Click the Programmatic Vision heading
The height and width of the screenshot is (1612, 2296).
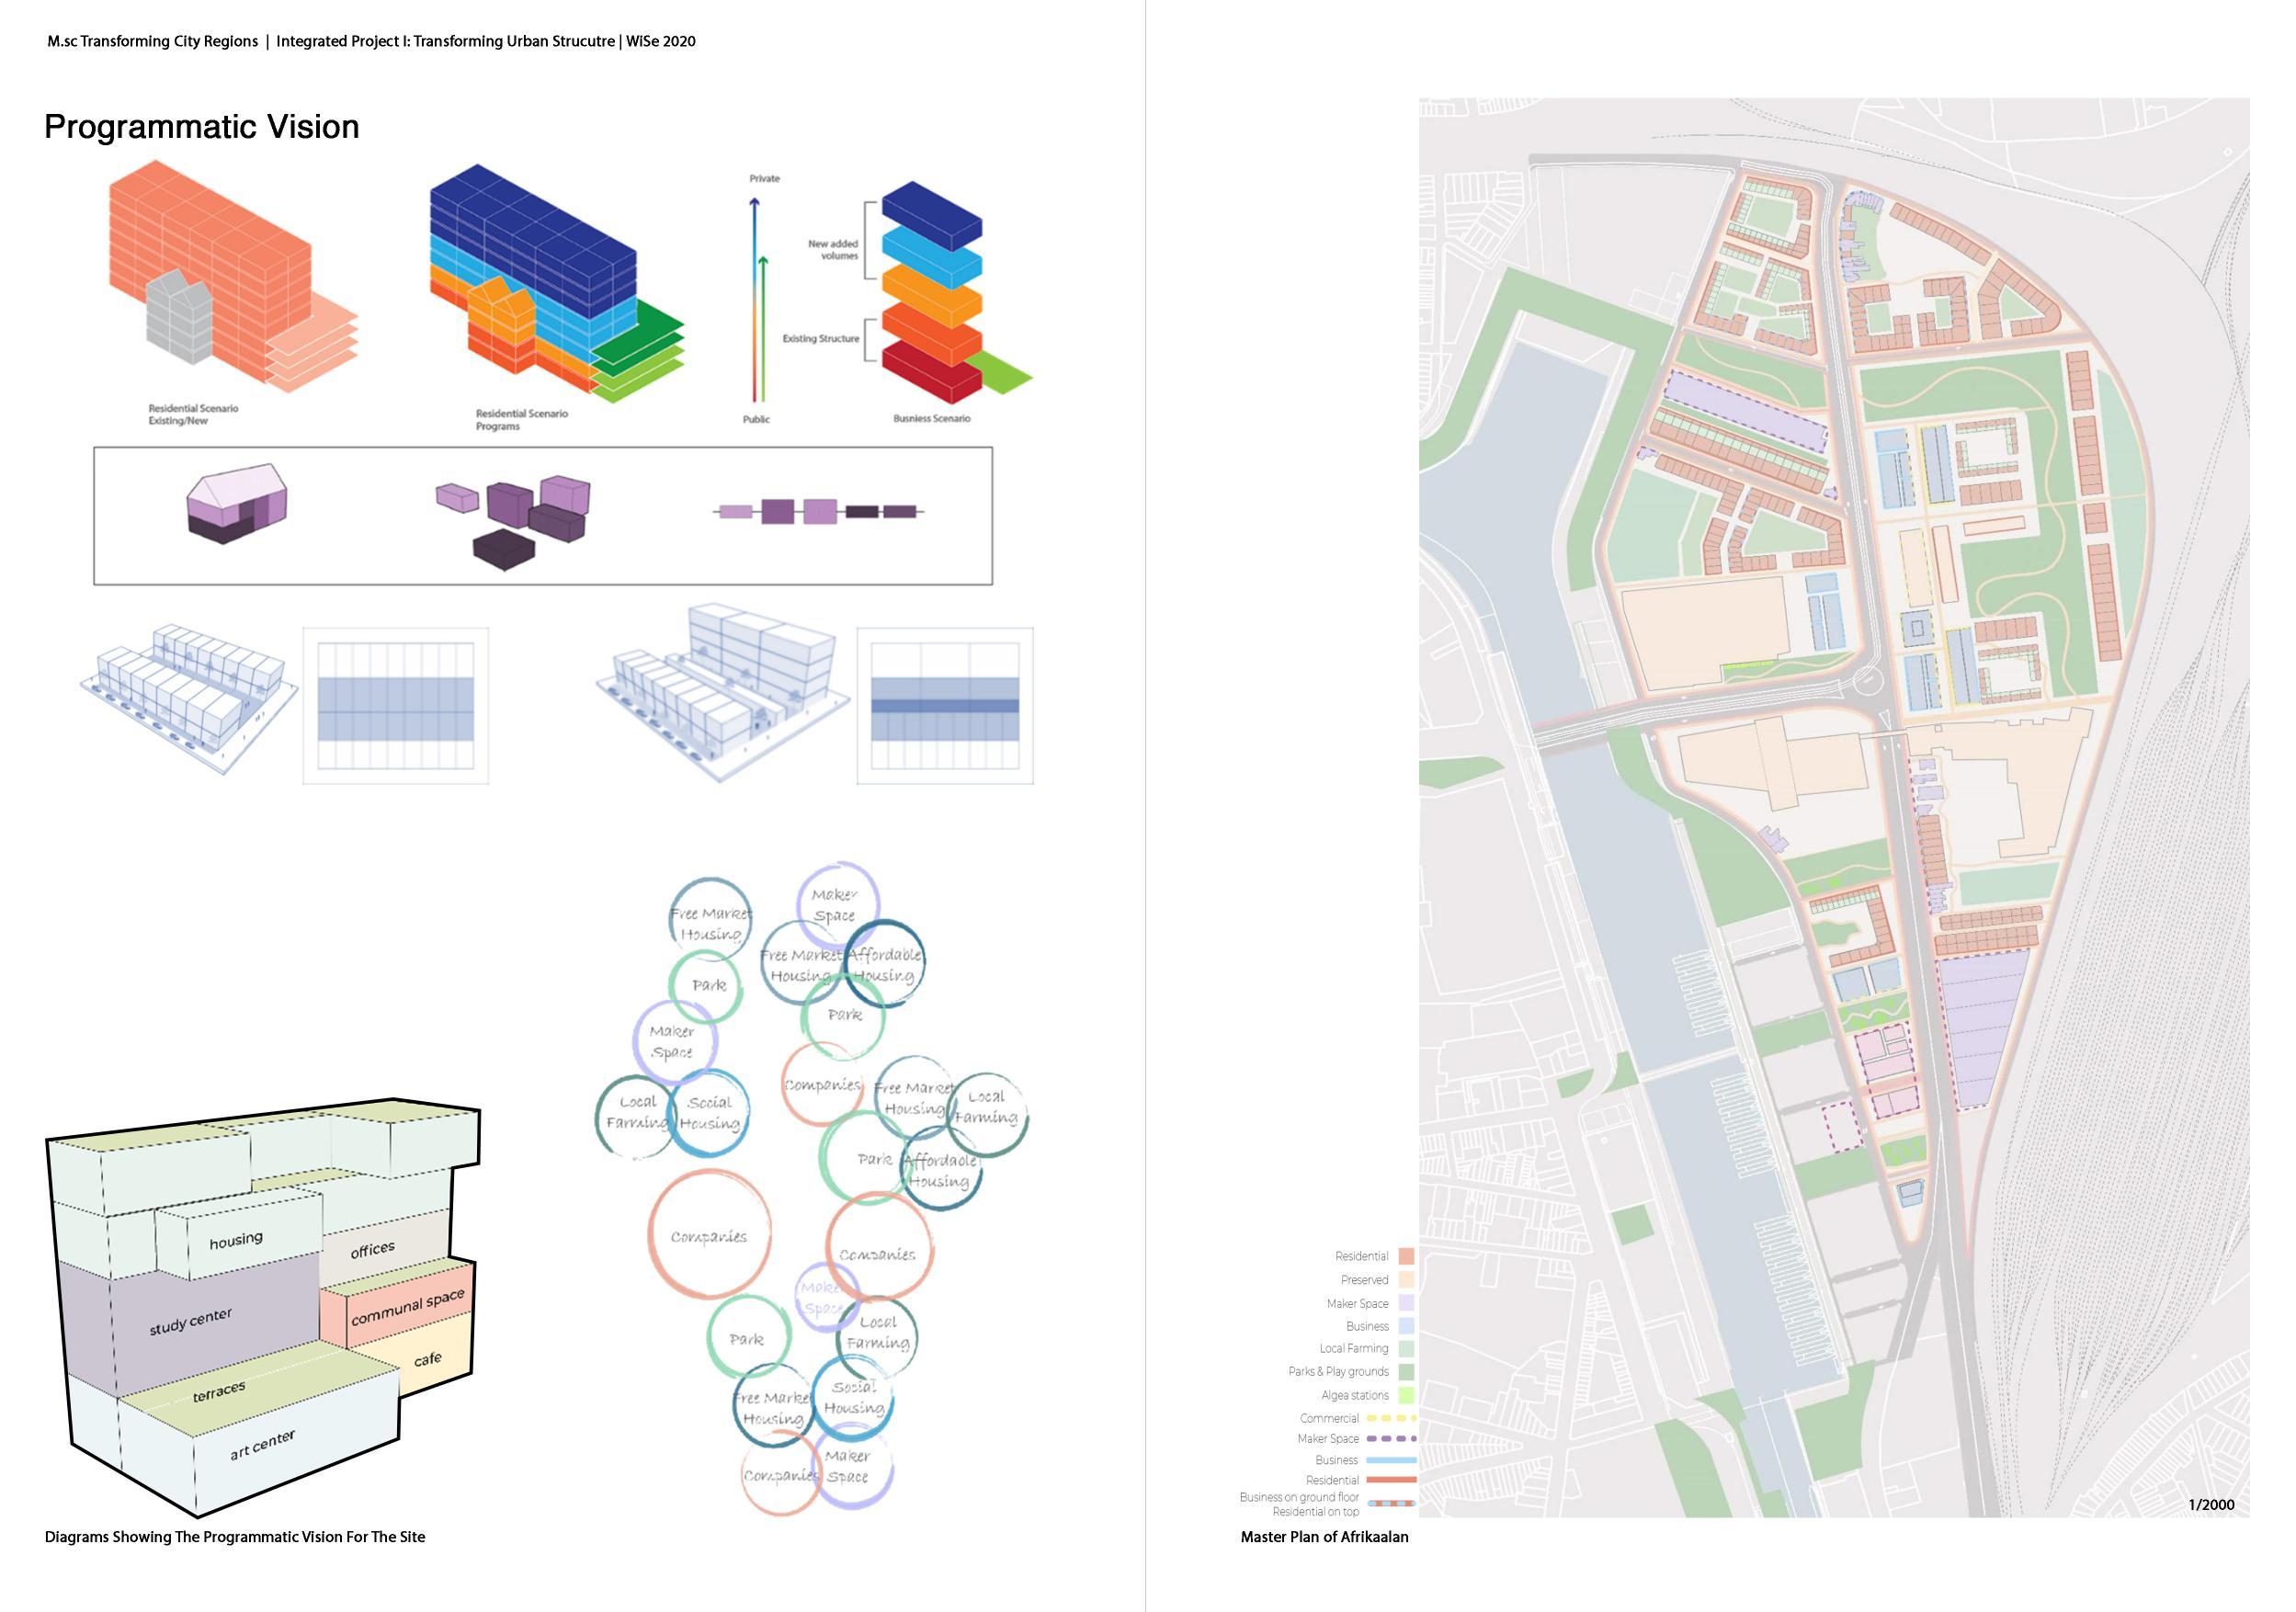202,127
